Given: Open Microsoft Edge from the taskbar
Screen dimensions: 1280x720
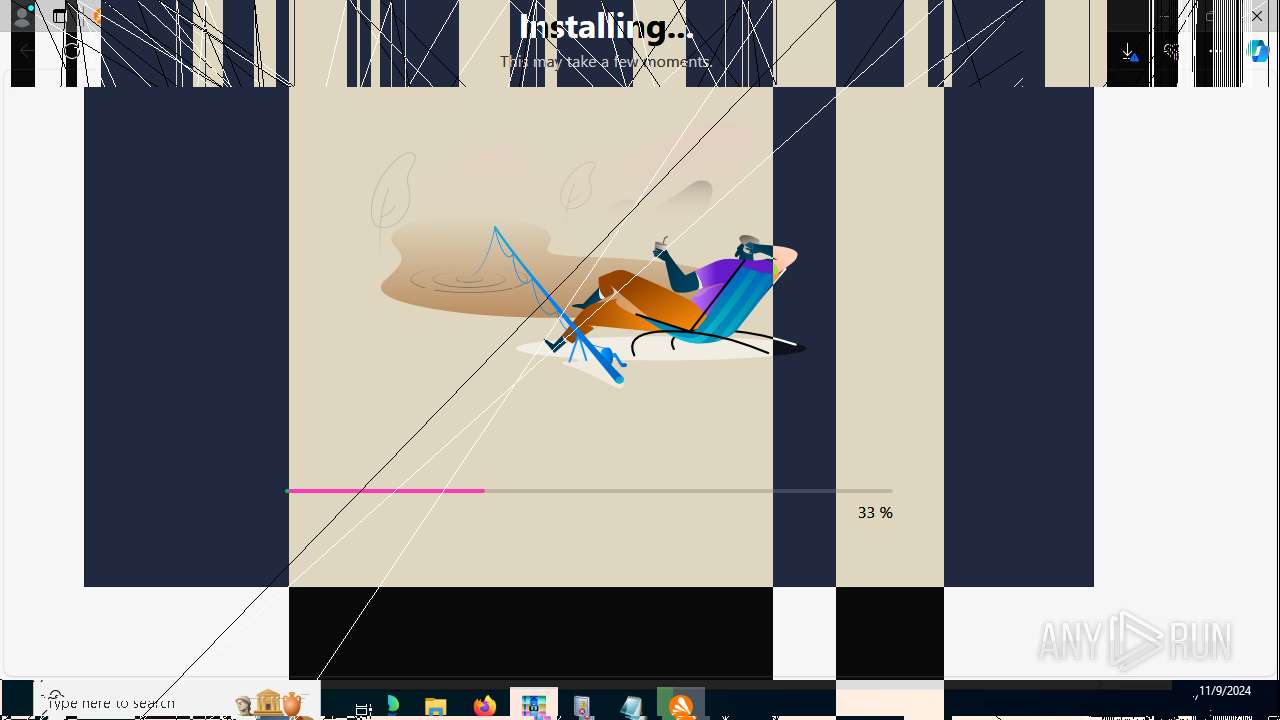Looking at the screenshot, I should [x=393, y=706].
